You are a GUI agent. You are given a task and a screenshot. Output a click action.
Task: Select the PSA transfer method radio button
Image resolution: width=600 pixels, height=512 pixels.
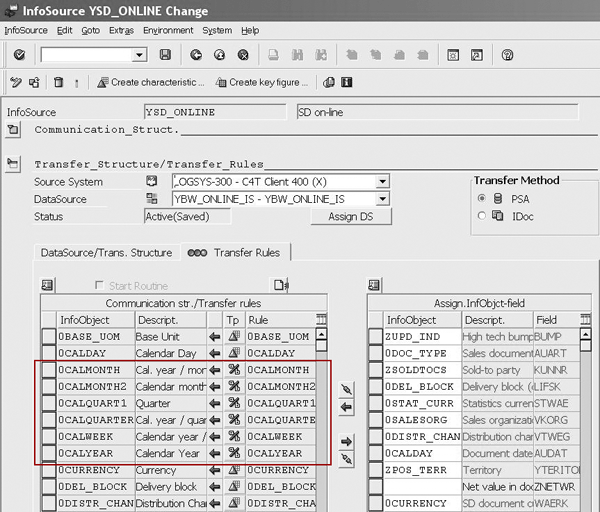482,198
